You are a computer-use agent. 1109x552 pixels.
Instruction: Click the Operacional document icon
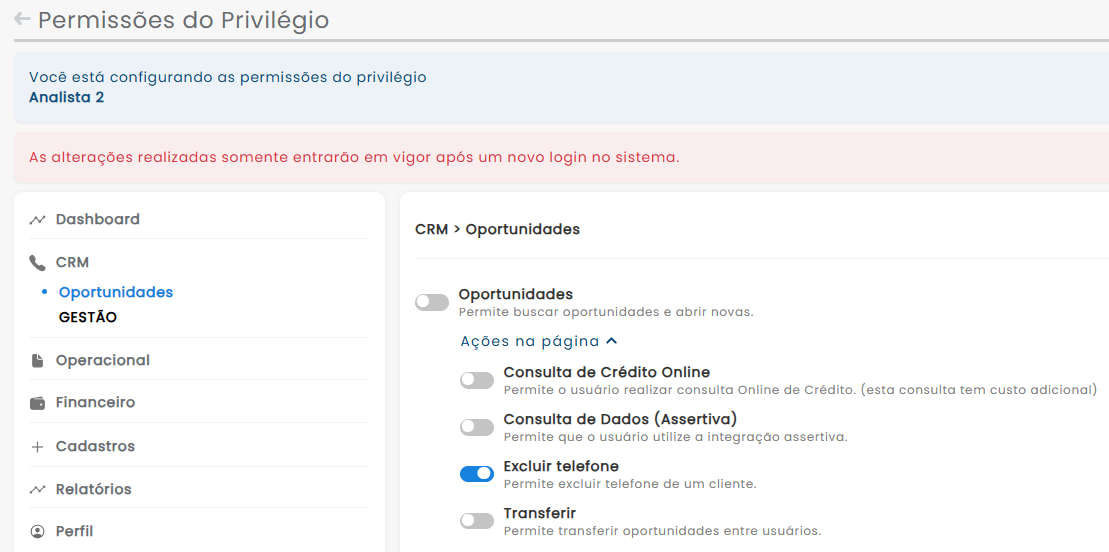pyautogui.click(x=38, y=361)
